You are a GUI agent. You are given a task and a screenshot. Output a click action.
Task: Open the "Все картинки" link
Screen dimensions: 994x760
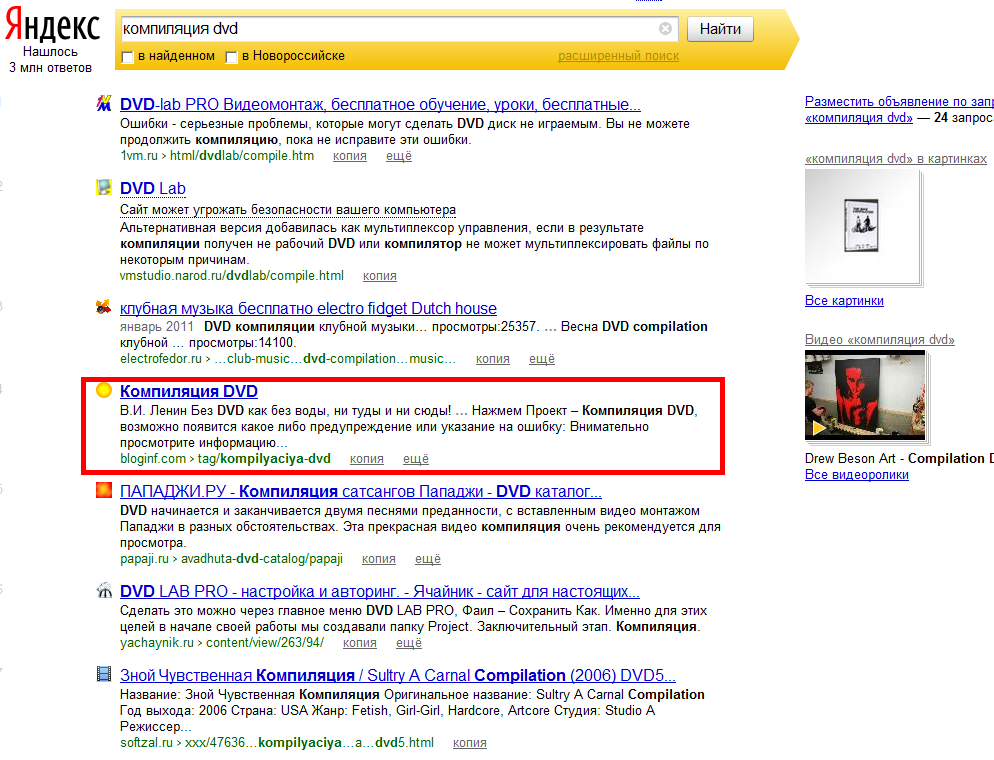click(x=844, y=301)
